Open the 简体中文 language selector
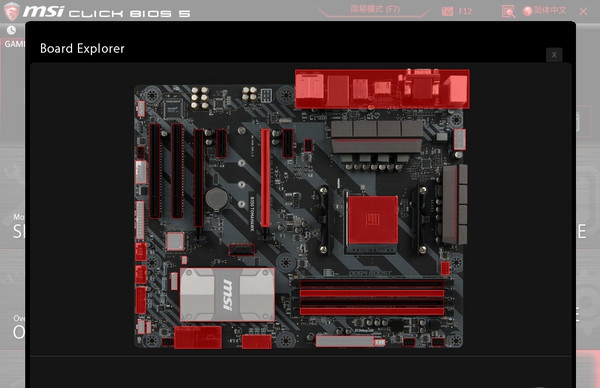Viewport: 600px width, 388px height. click(545, 11)
